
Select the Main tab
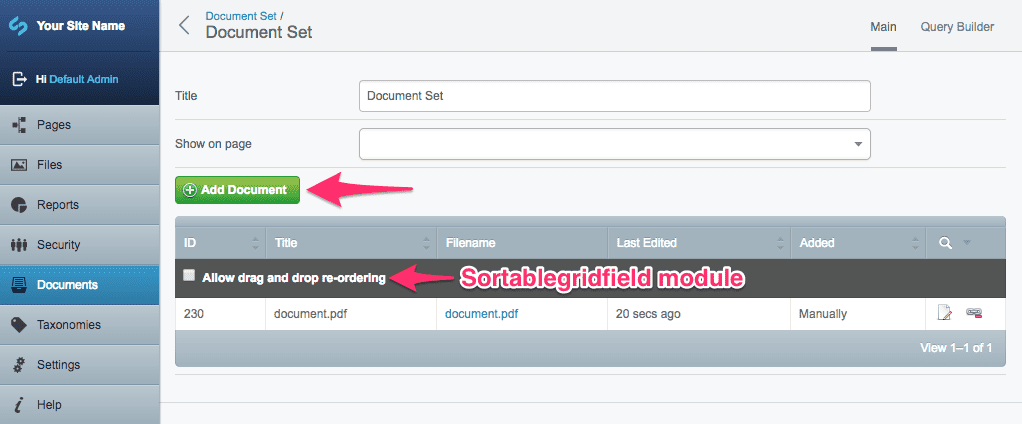coord(883,27)
